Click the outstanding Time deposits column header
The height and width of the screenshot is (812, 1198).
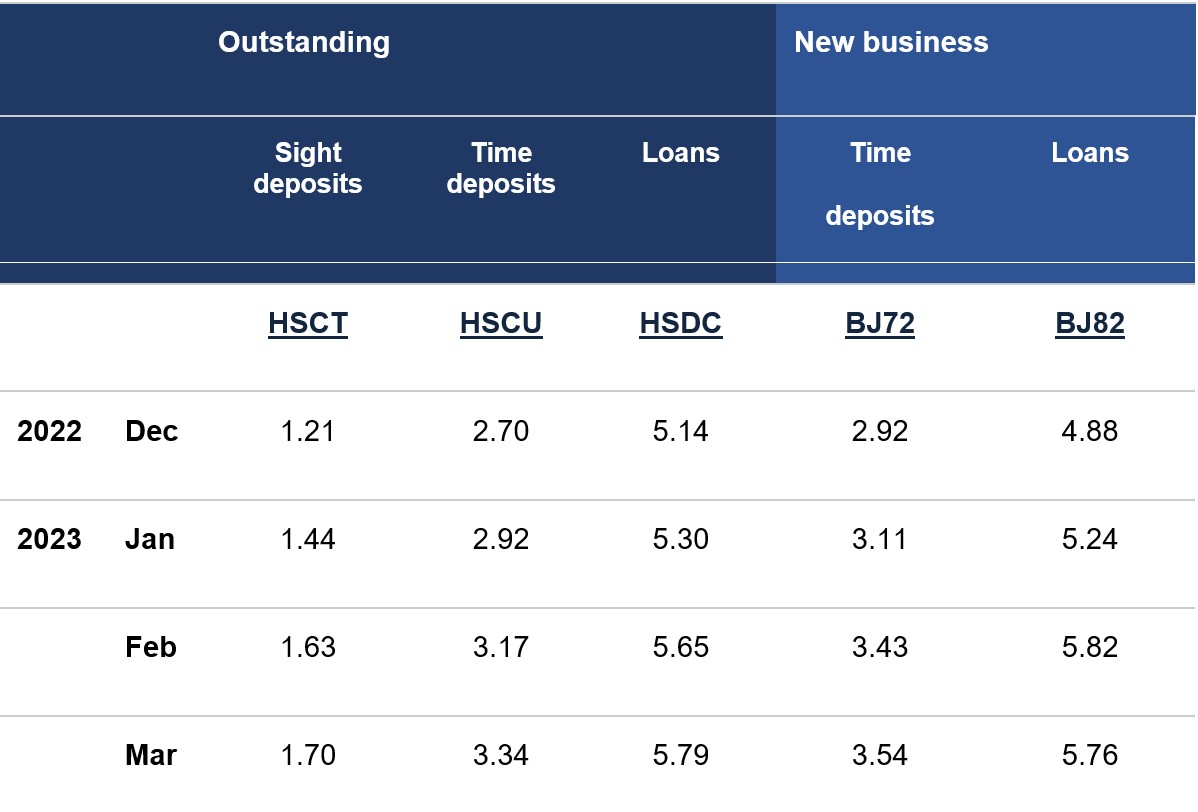(501, 168)
